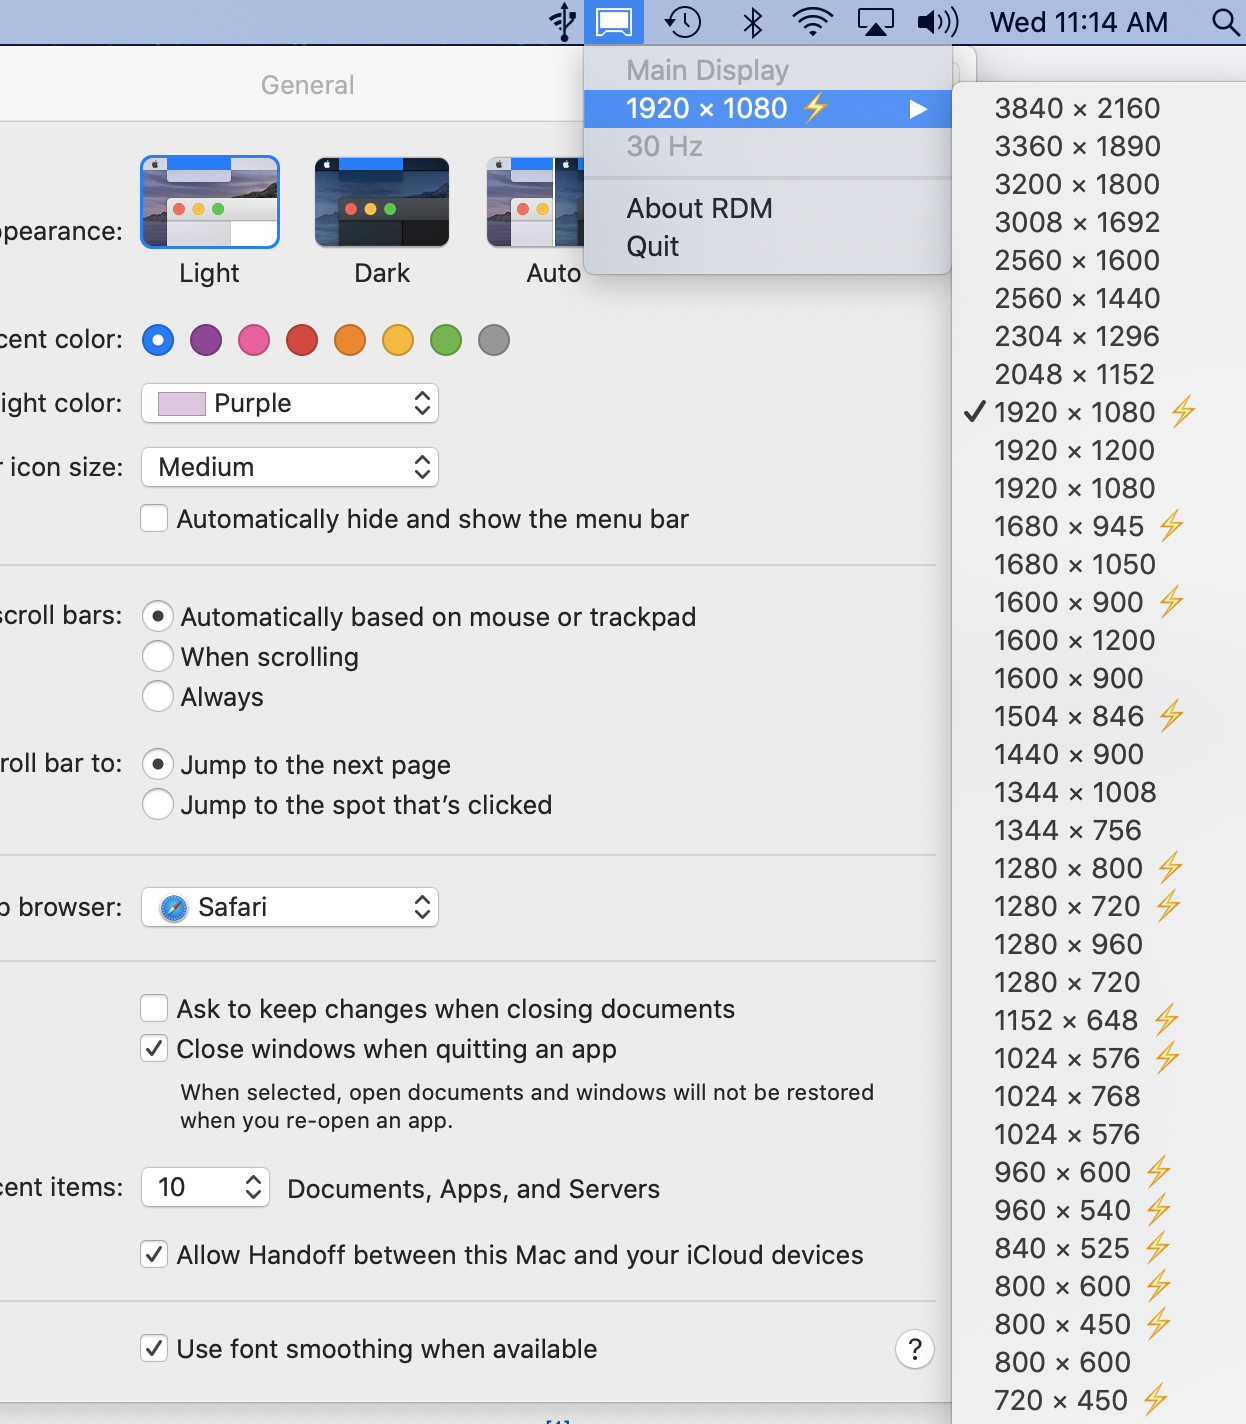Select Jump to the spot that's clicked
The image size is (1246, 1424).
[158, 804]
